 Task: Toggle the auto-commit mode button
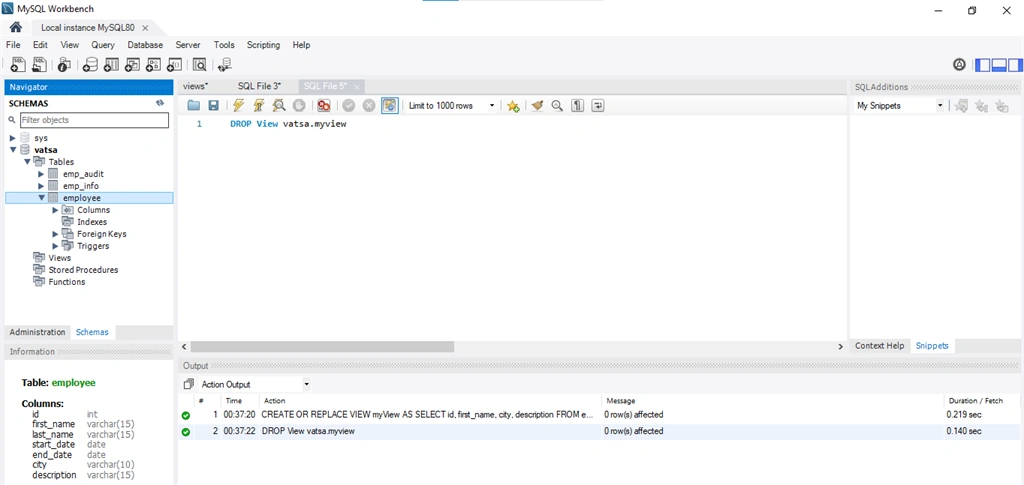click(x=390, y=105)
